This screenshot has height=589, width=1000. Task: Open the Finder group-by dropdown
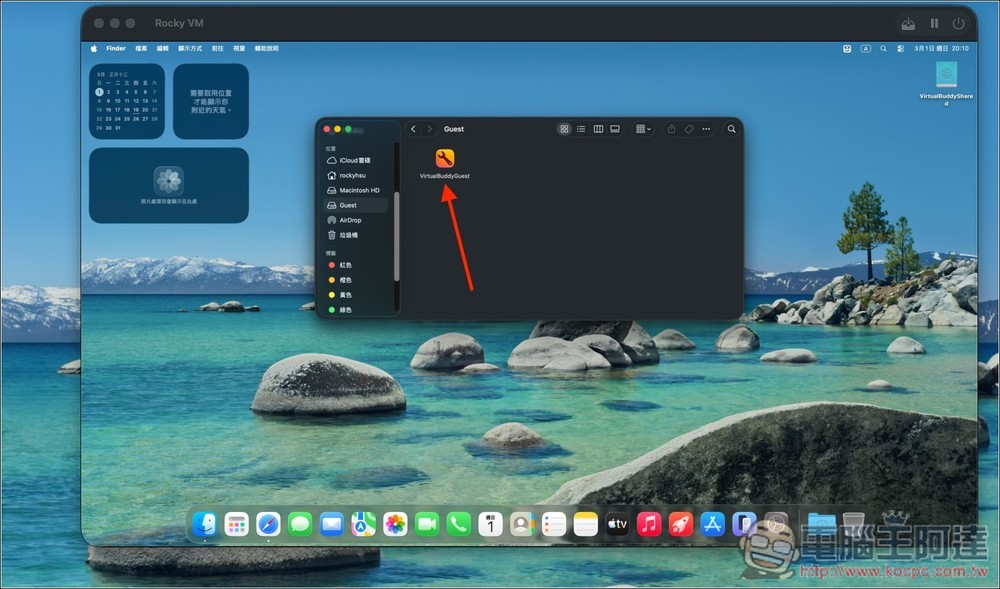643,129
